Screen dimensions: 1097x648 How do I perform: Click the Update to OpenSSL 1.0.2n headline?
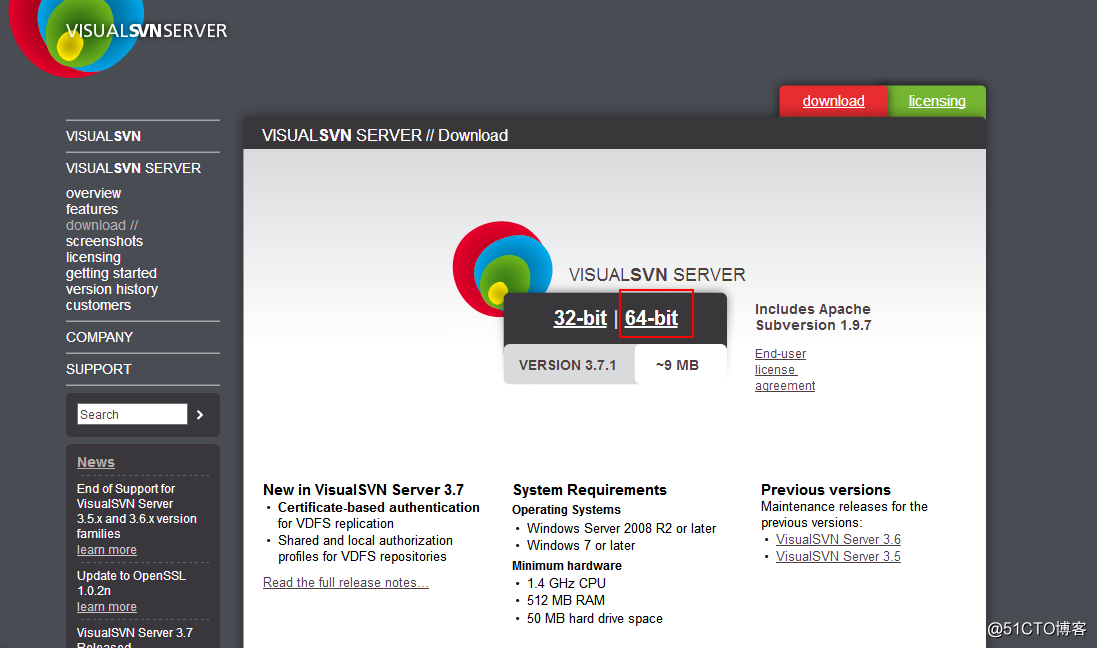coord(132,583)
